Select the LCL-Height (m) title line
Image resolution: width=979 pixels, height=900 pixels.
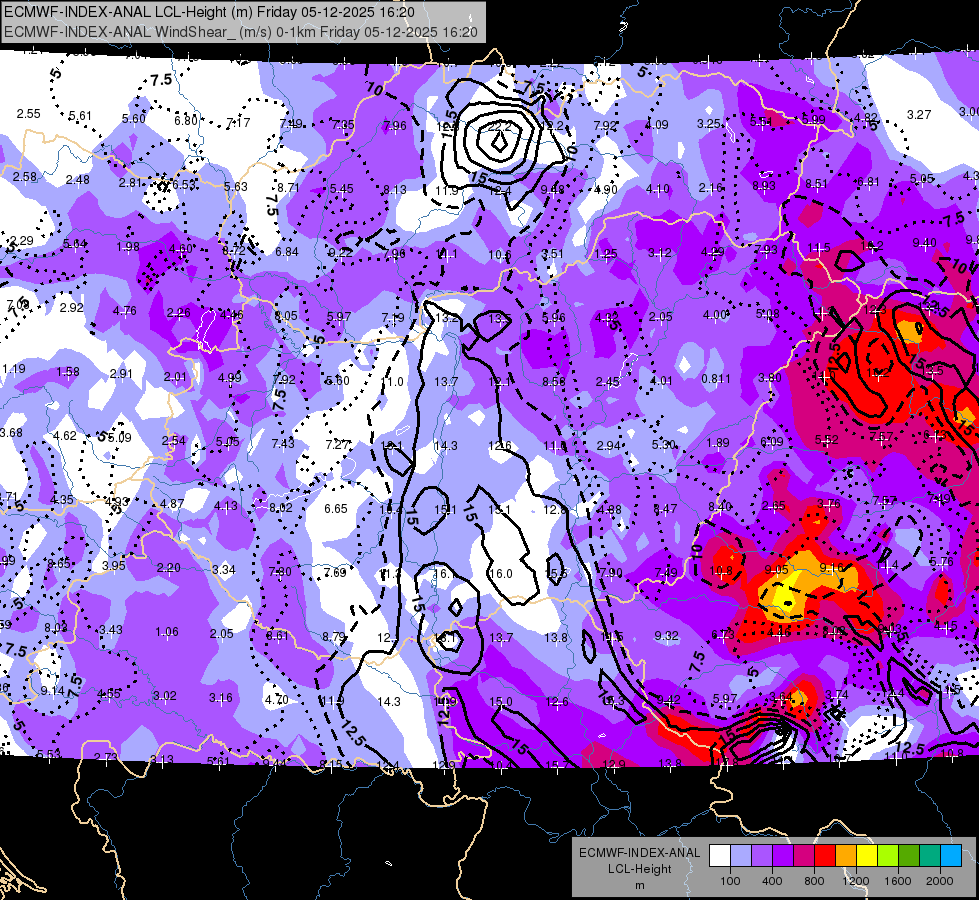pyautogui.click(x=209, y=12)
